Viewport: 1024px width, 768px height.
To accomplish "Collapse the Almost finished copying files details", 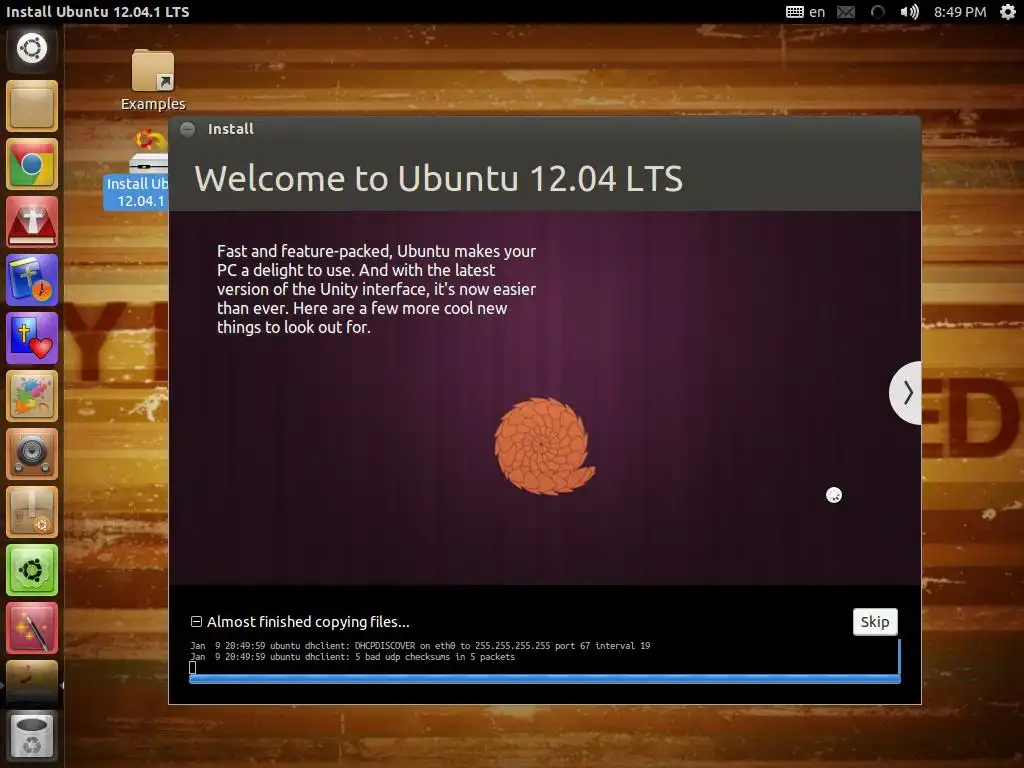I will (x=196, y=622).
